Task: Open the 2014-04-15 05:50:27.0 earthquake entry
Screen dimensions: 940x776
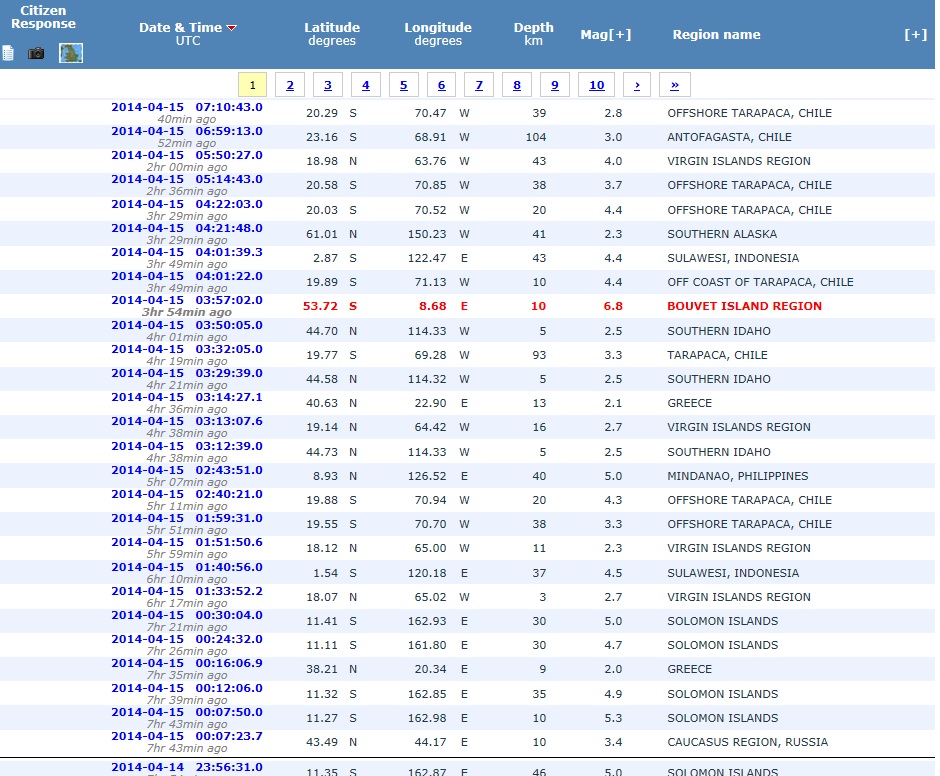Action: (187, 155)
